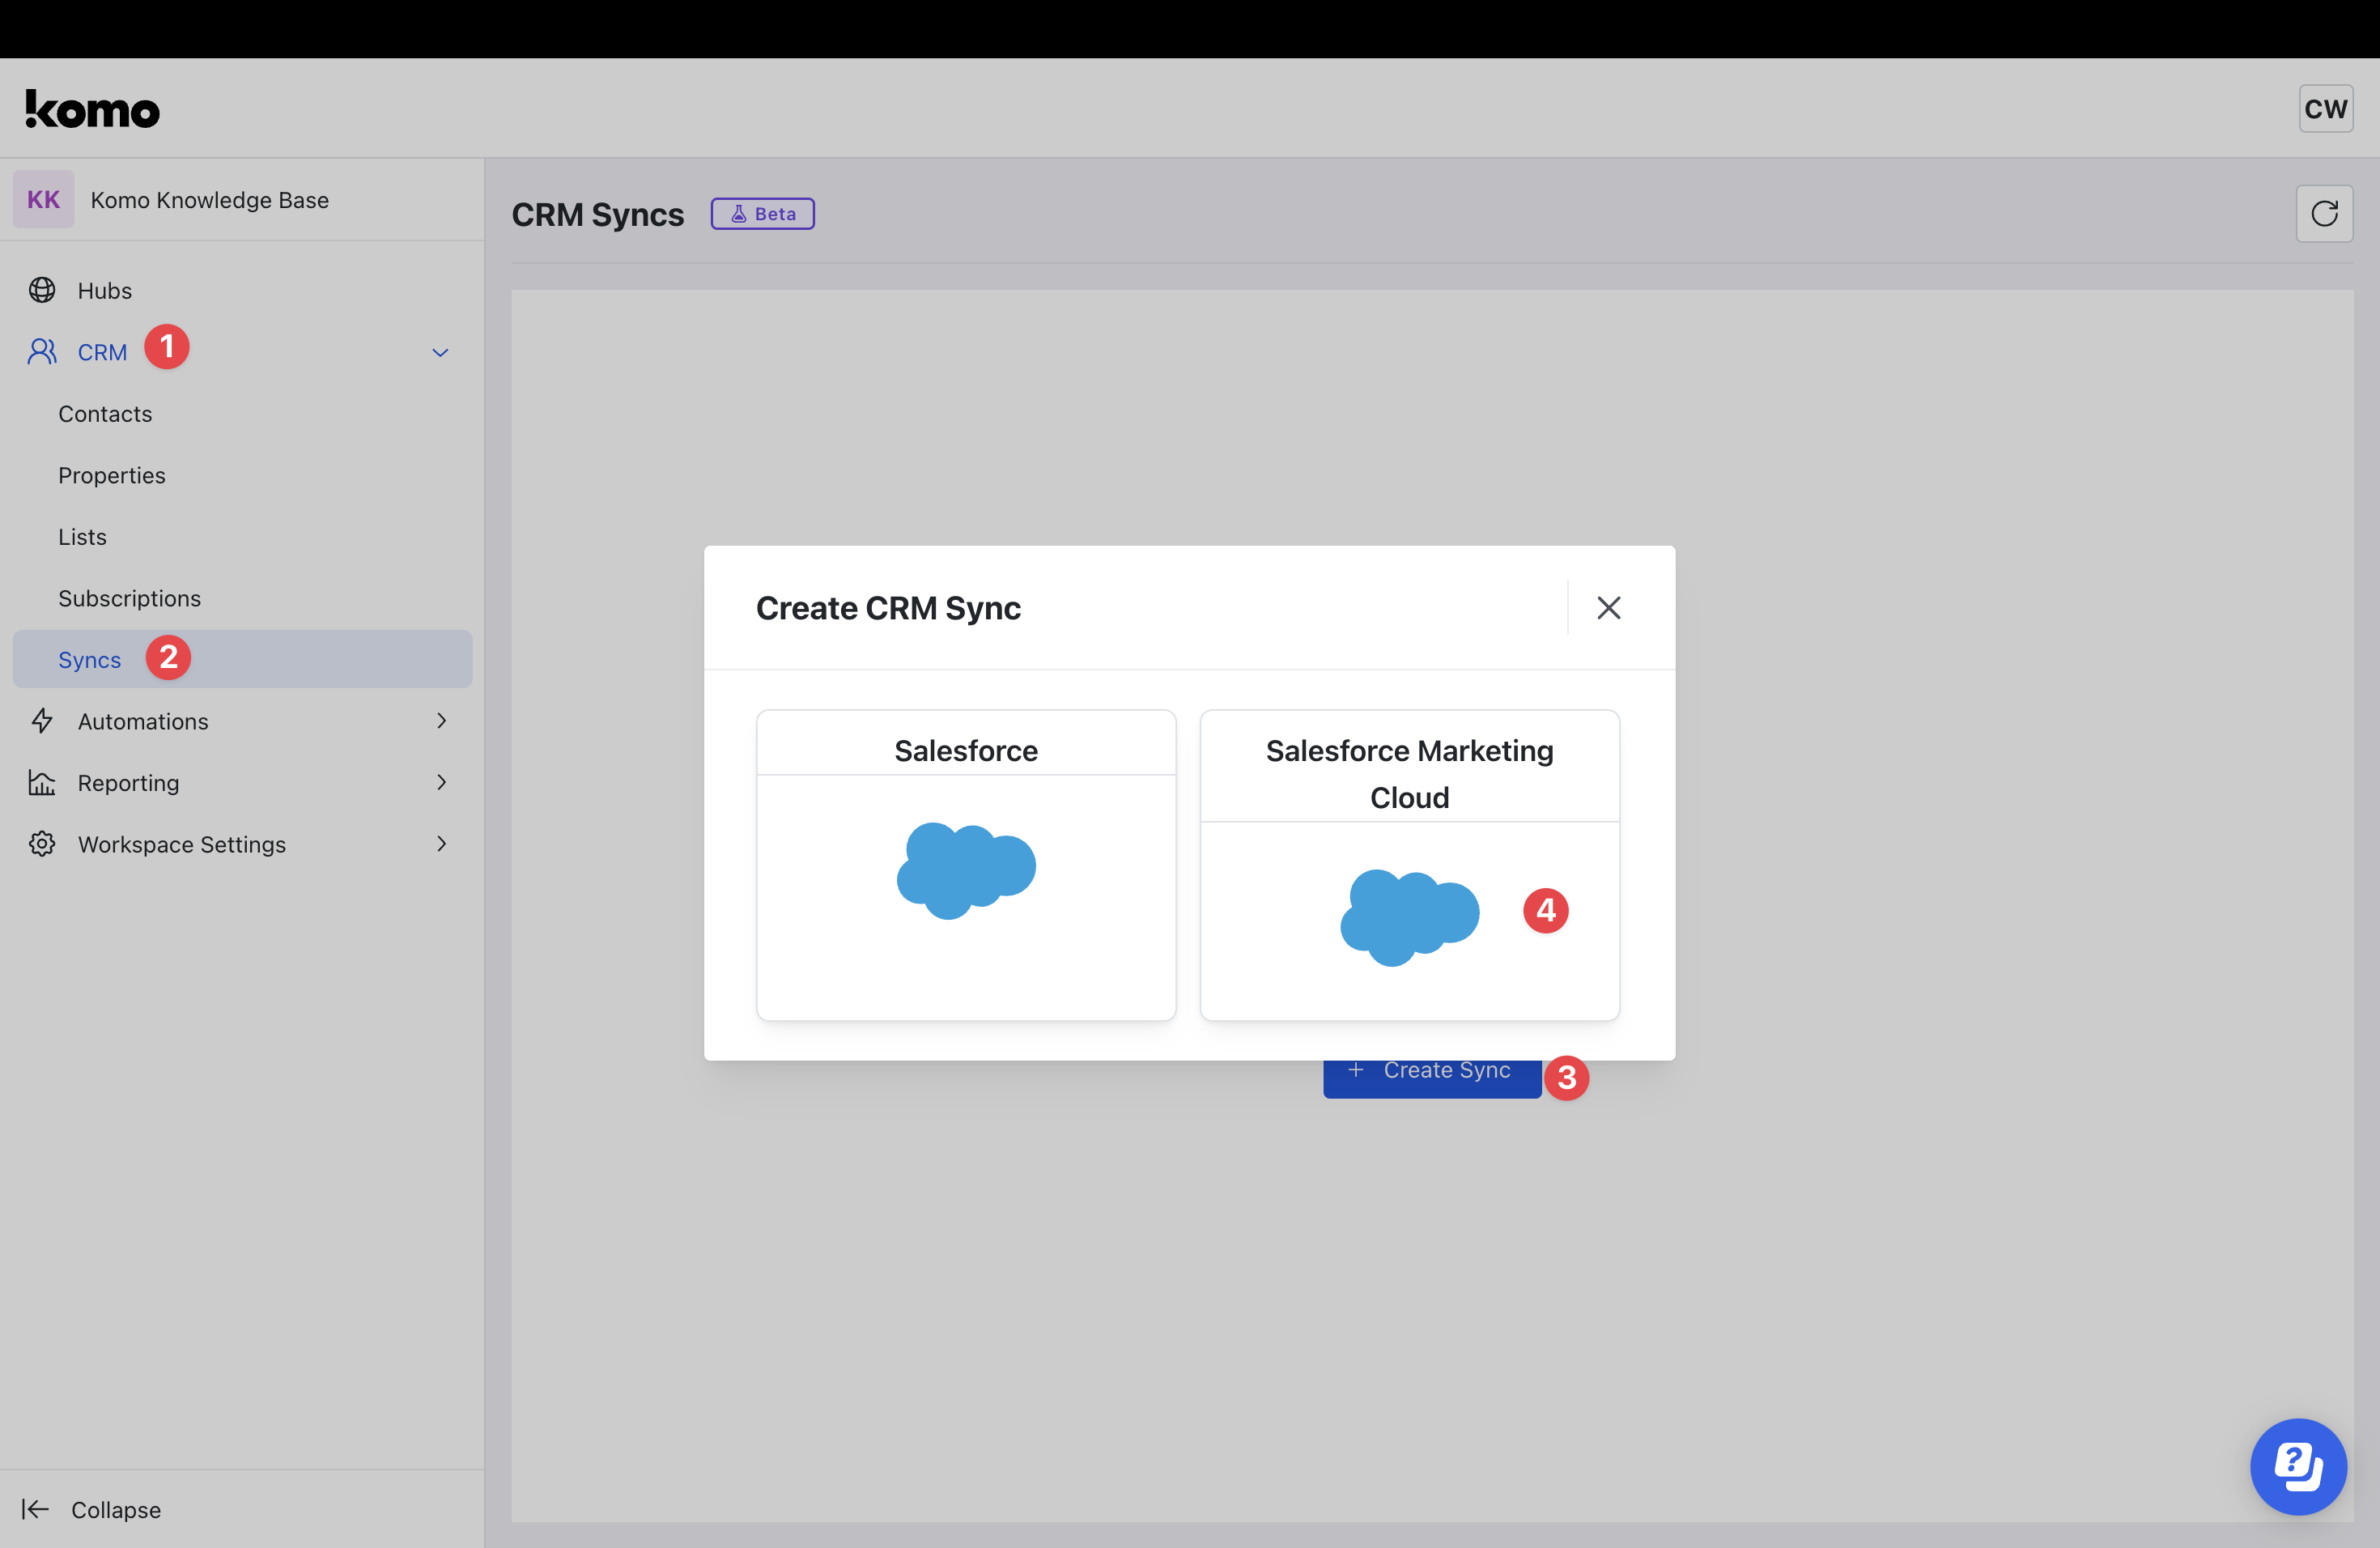
Task: Close the Create CRM Sync dialog
Action: (1608, 607)
